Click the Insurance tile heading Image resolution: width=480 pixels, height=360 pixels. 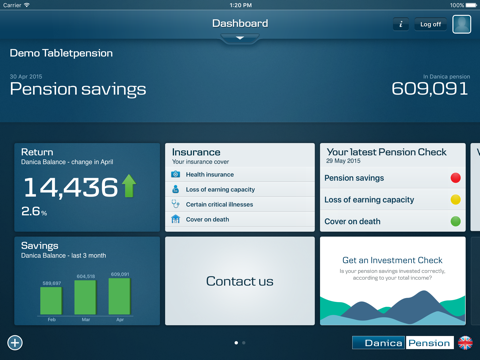pyautogui.click(x=196, y=152)
